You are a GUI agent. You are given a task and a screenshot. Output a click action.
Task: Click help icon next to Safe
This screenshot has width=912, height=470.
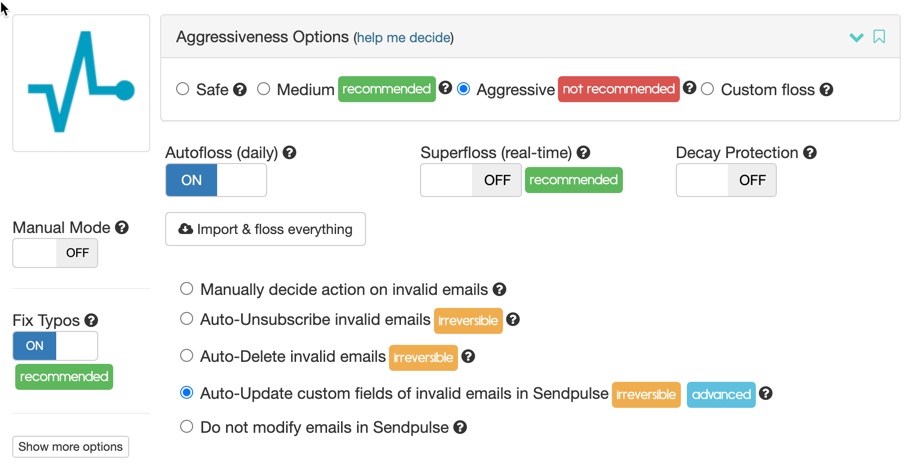pyautogui.click(x=240, y=90)
